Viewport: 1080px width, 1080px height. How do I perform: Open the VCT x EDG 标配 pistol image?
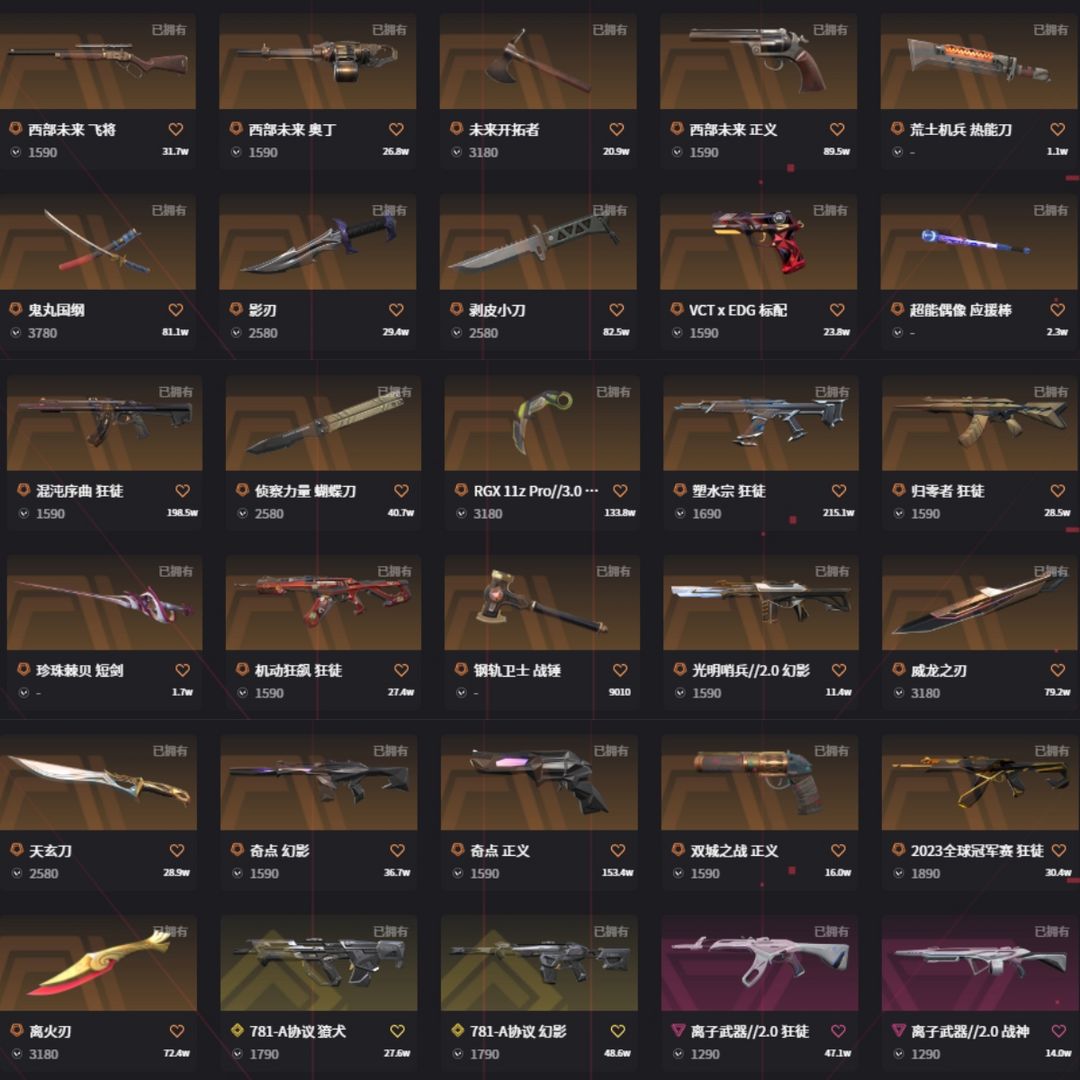tap(758, 242)
